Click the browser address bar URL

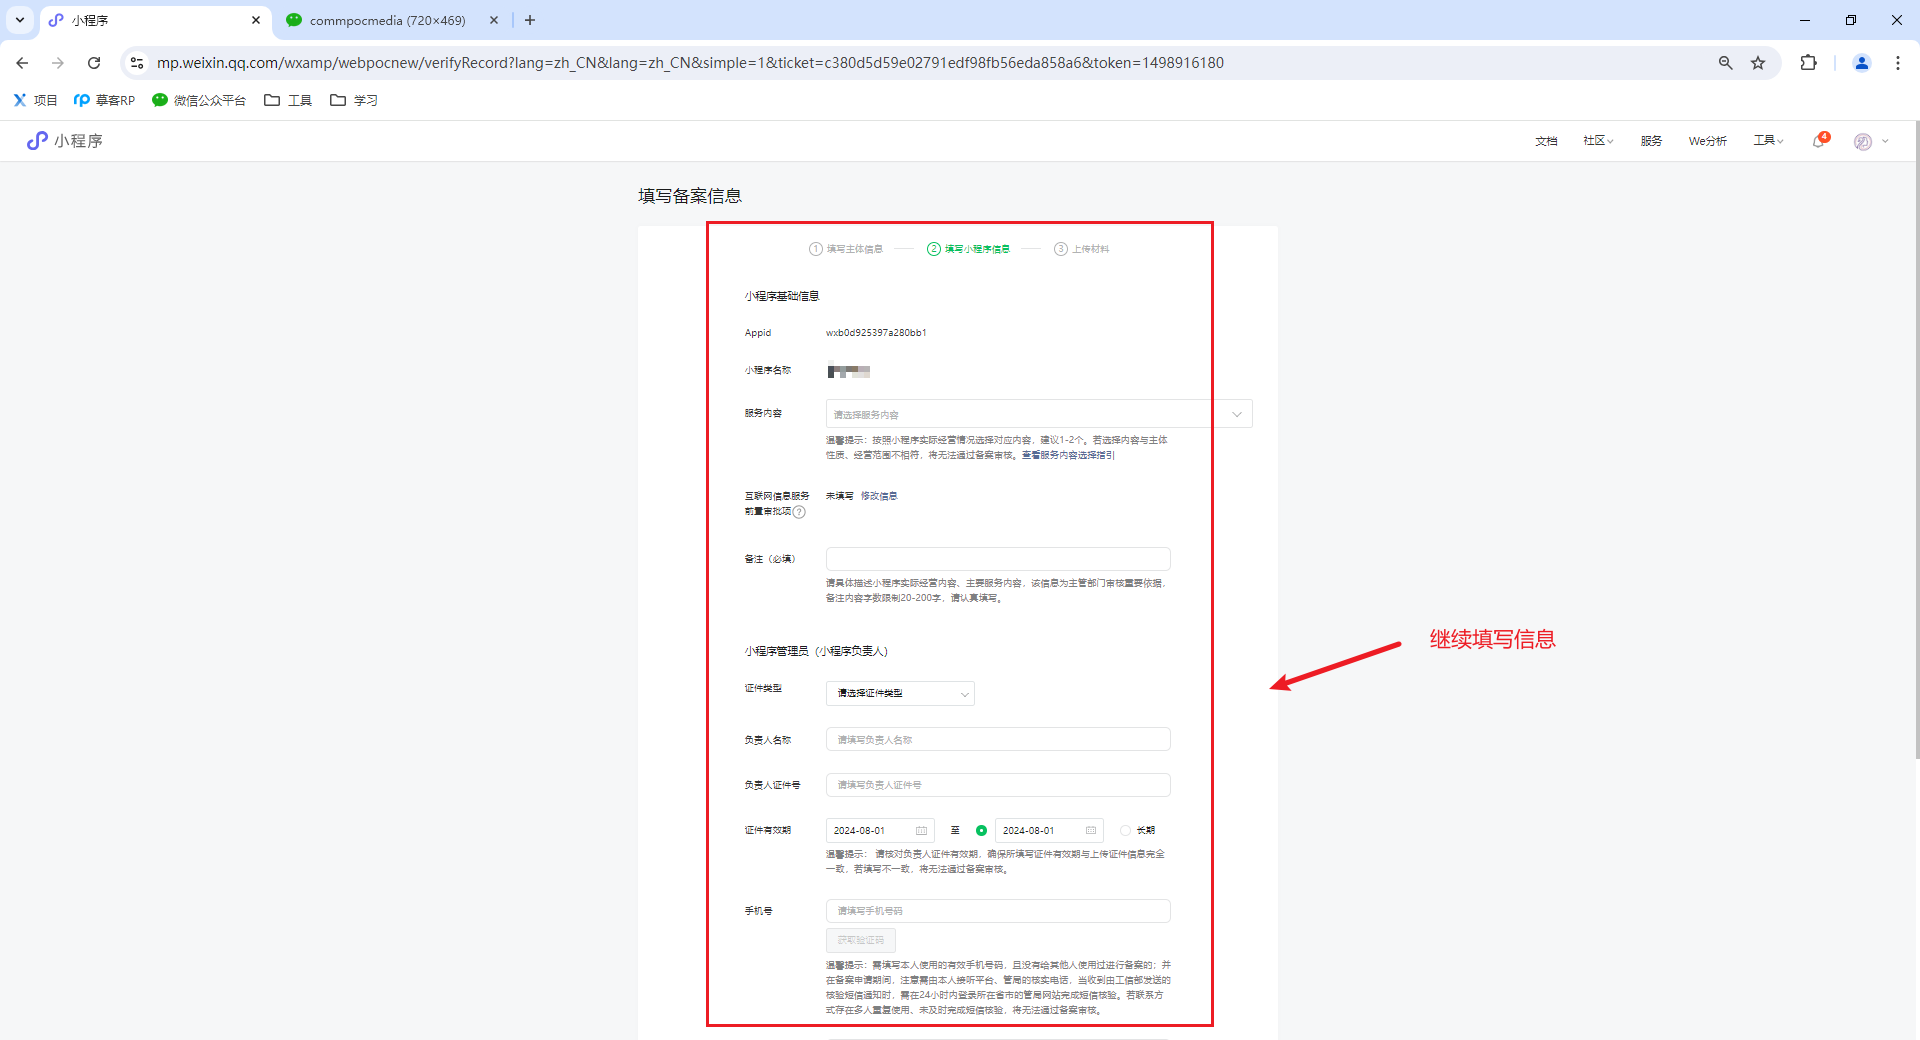tap(690, 63)
